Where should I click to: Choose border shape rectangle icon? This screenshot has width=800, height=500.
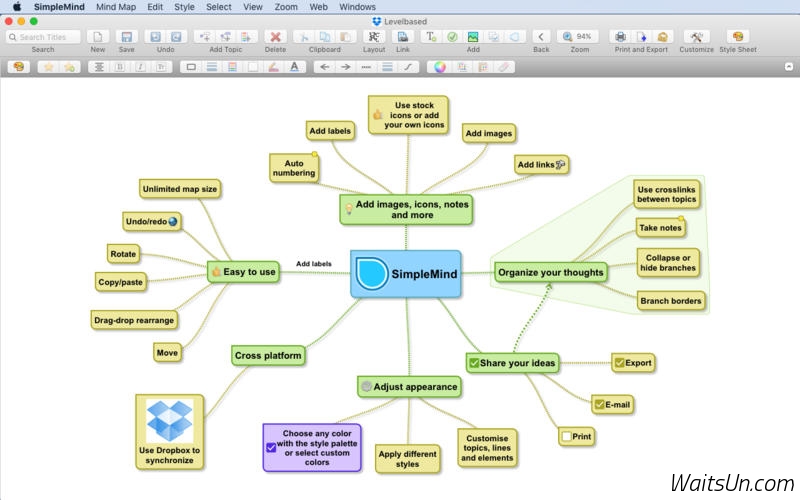pos(191,67)
